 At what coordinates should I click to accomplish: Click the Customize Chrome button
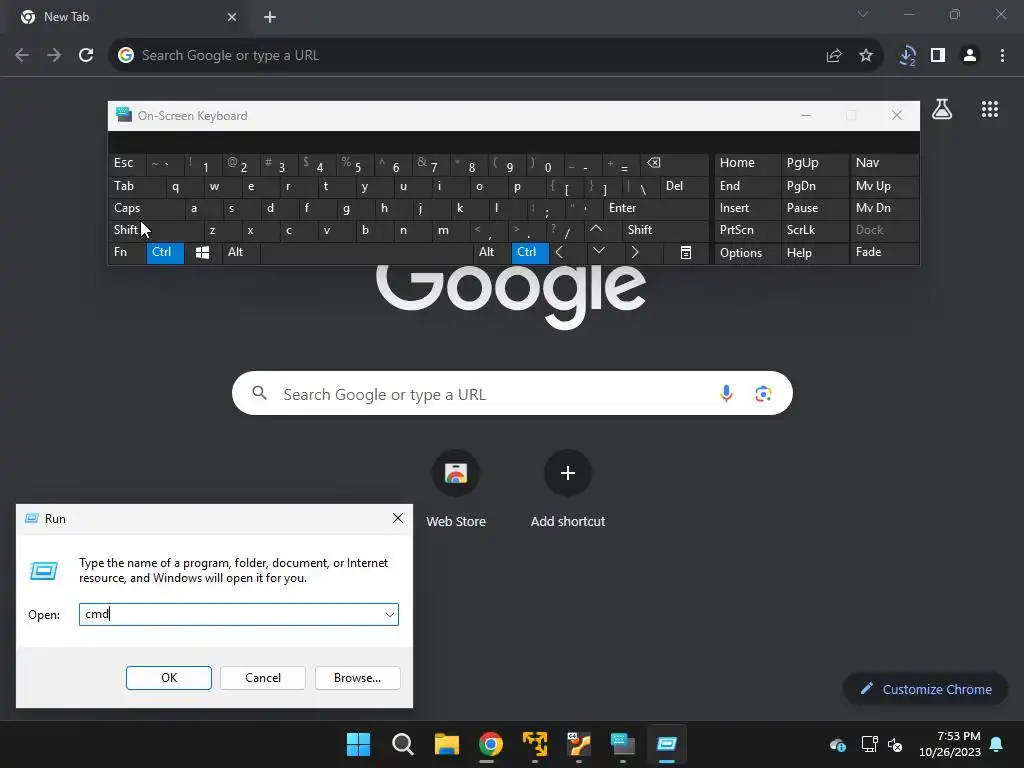pos(925,690)
